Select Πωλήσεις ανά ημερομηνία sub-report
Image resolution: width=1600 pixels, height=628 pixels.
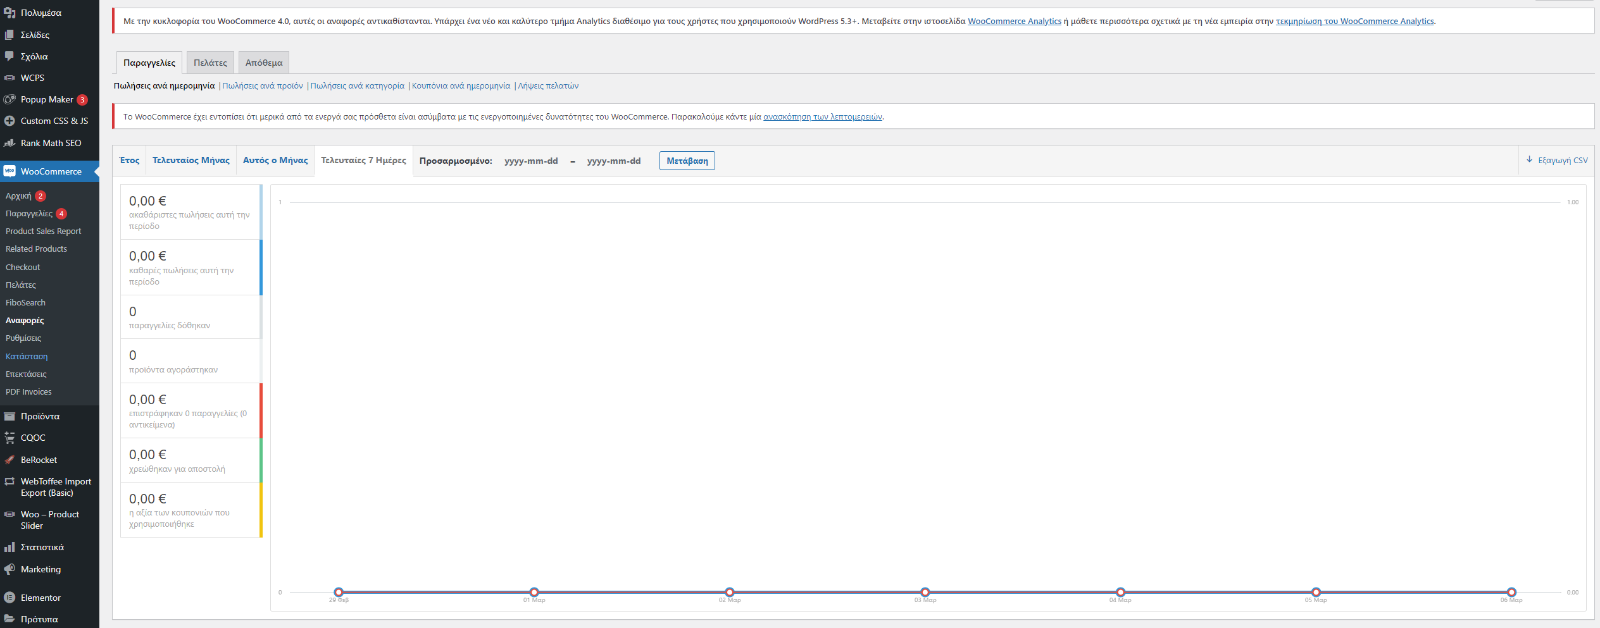[164, 86]
